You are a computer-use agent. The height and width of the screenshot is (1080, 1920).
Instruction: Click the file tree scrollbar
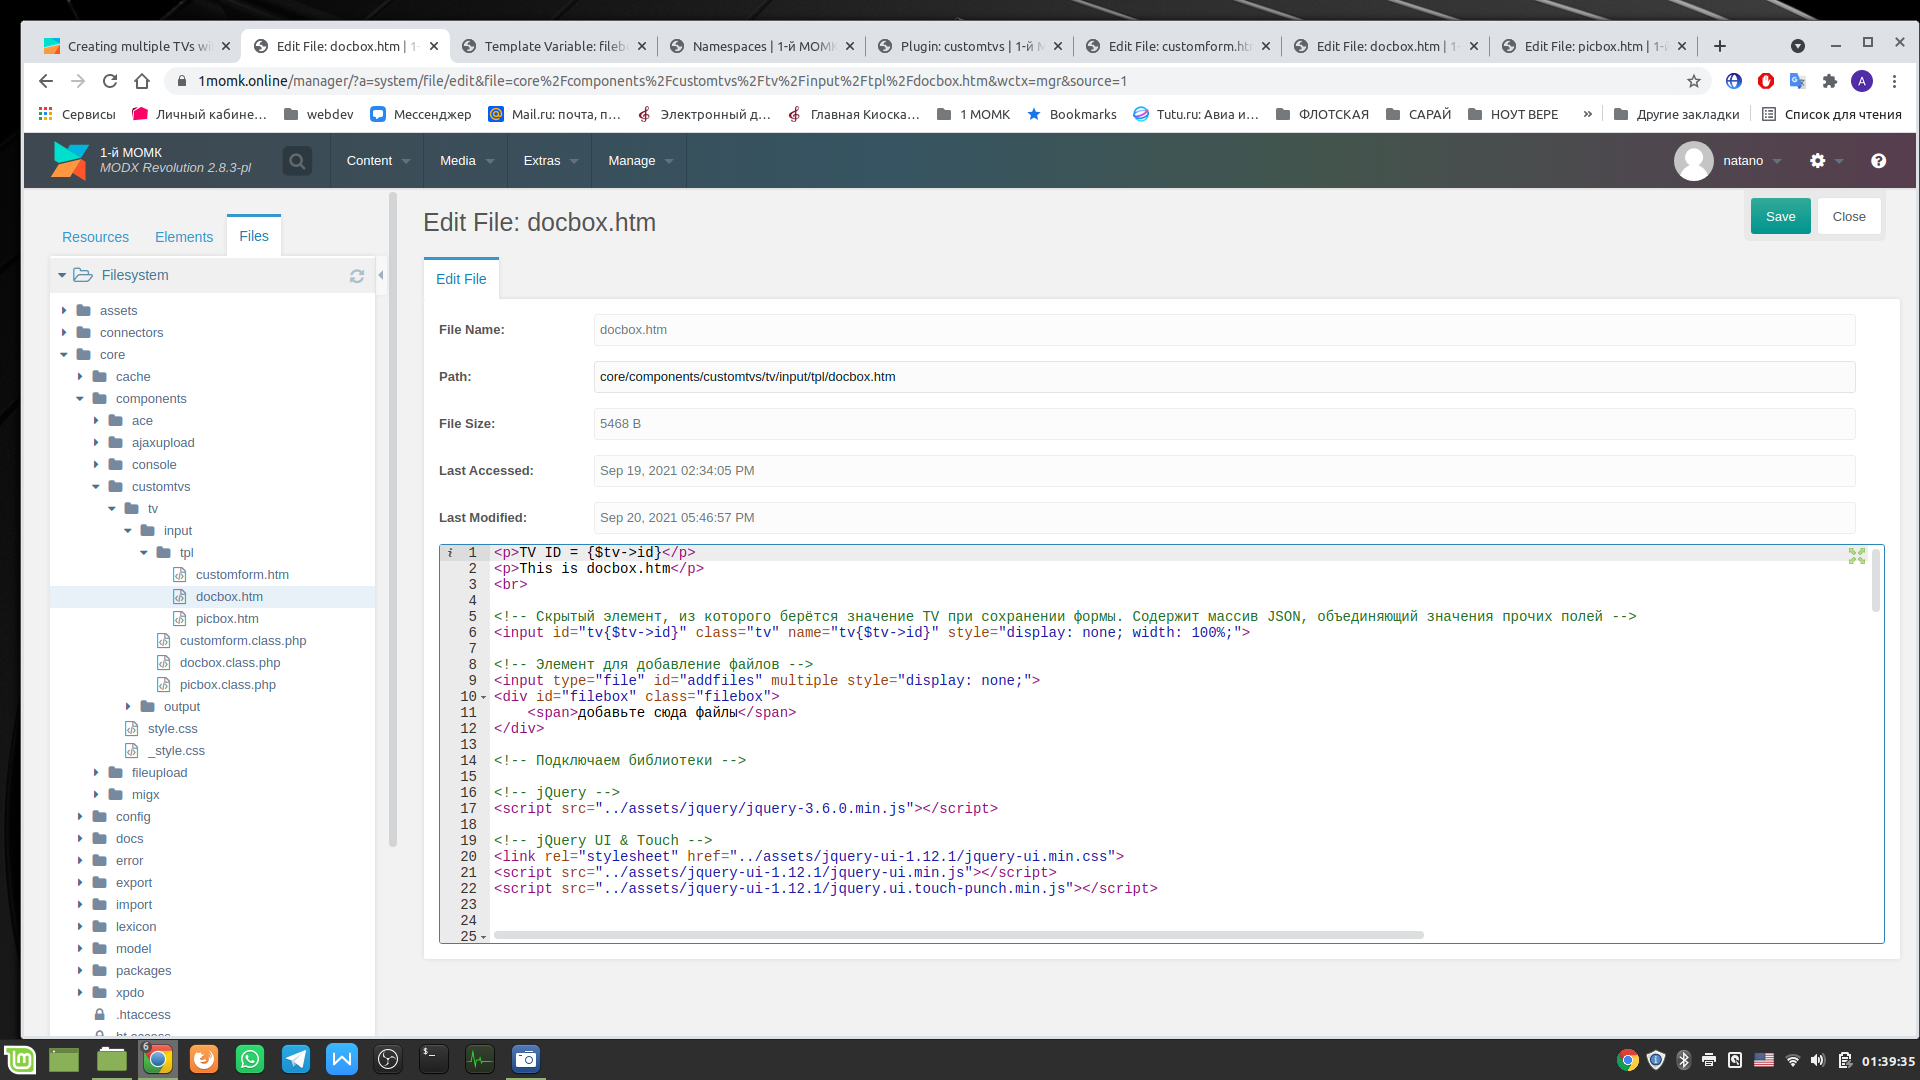click(x=392, y=520)
